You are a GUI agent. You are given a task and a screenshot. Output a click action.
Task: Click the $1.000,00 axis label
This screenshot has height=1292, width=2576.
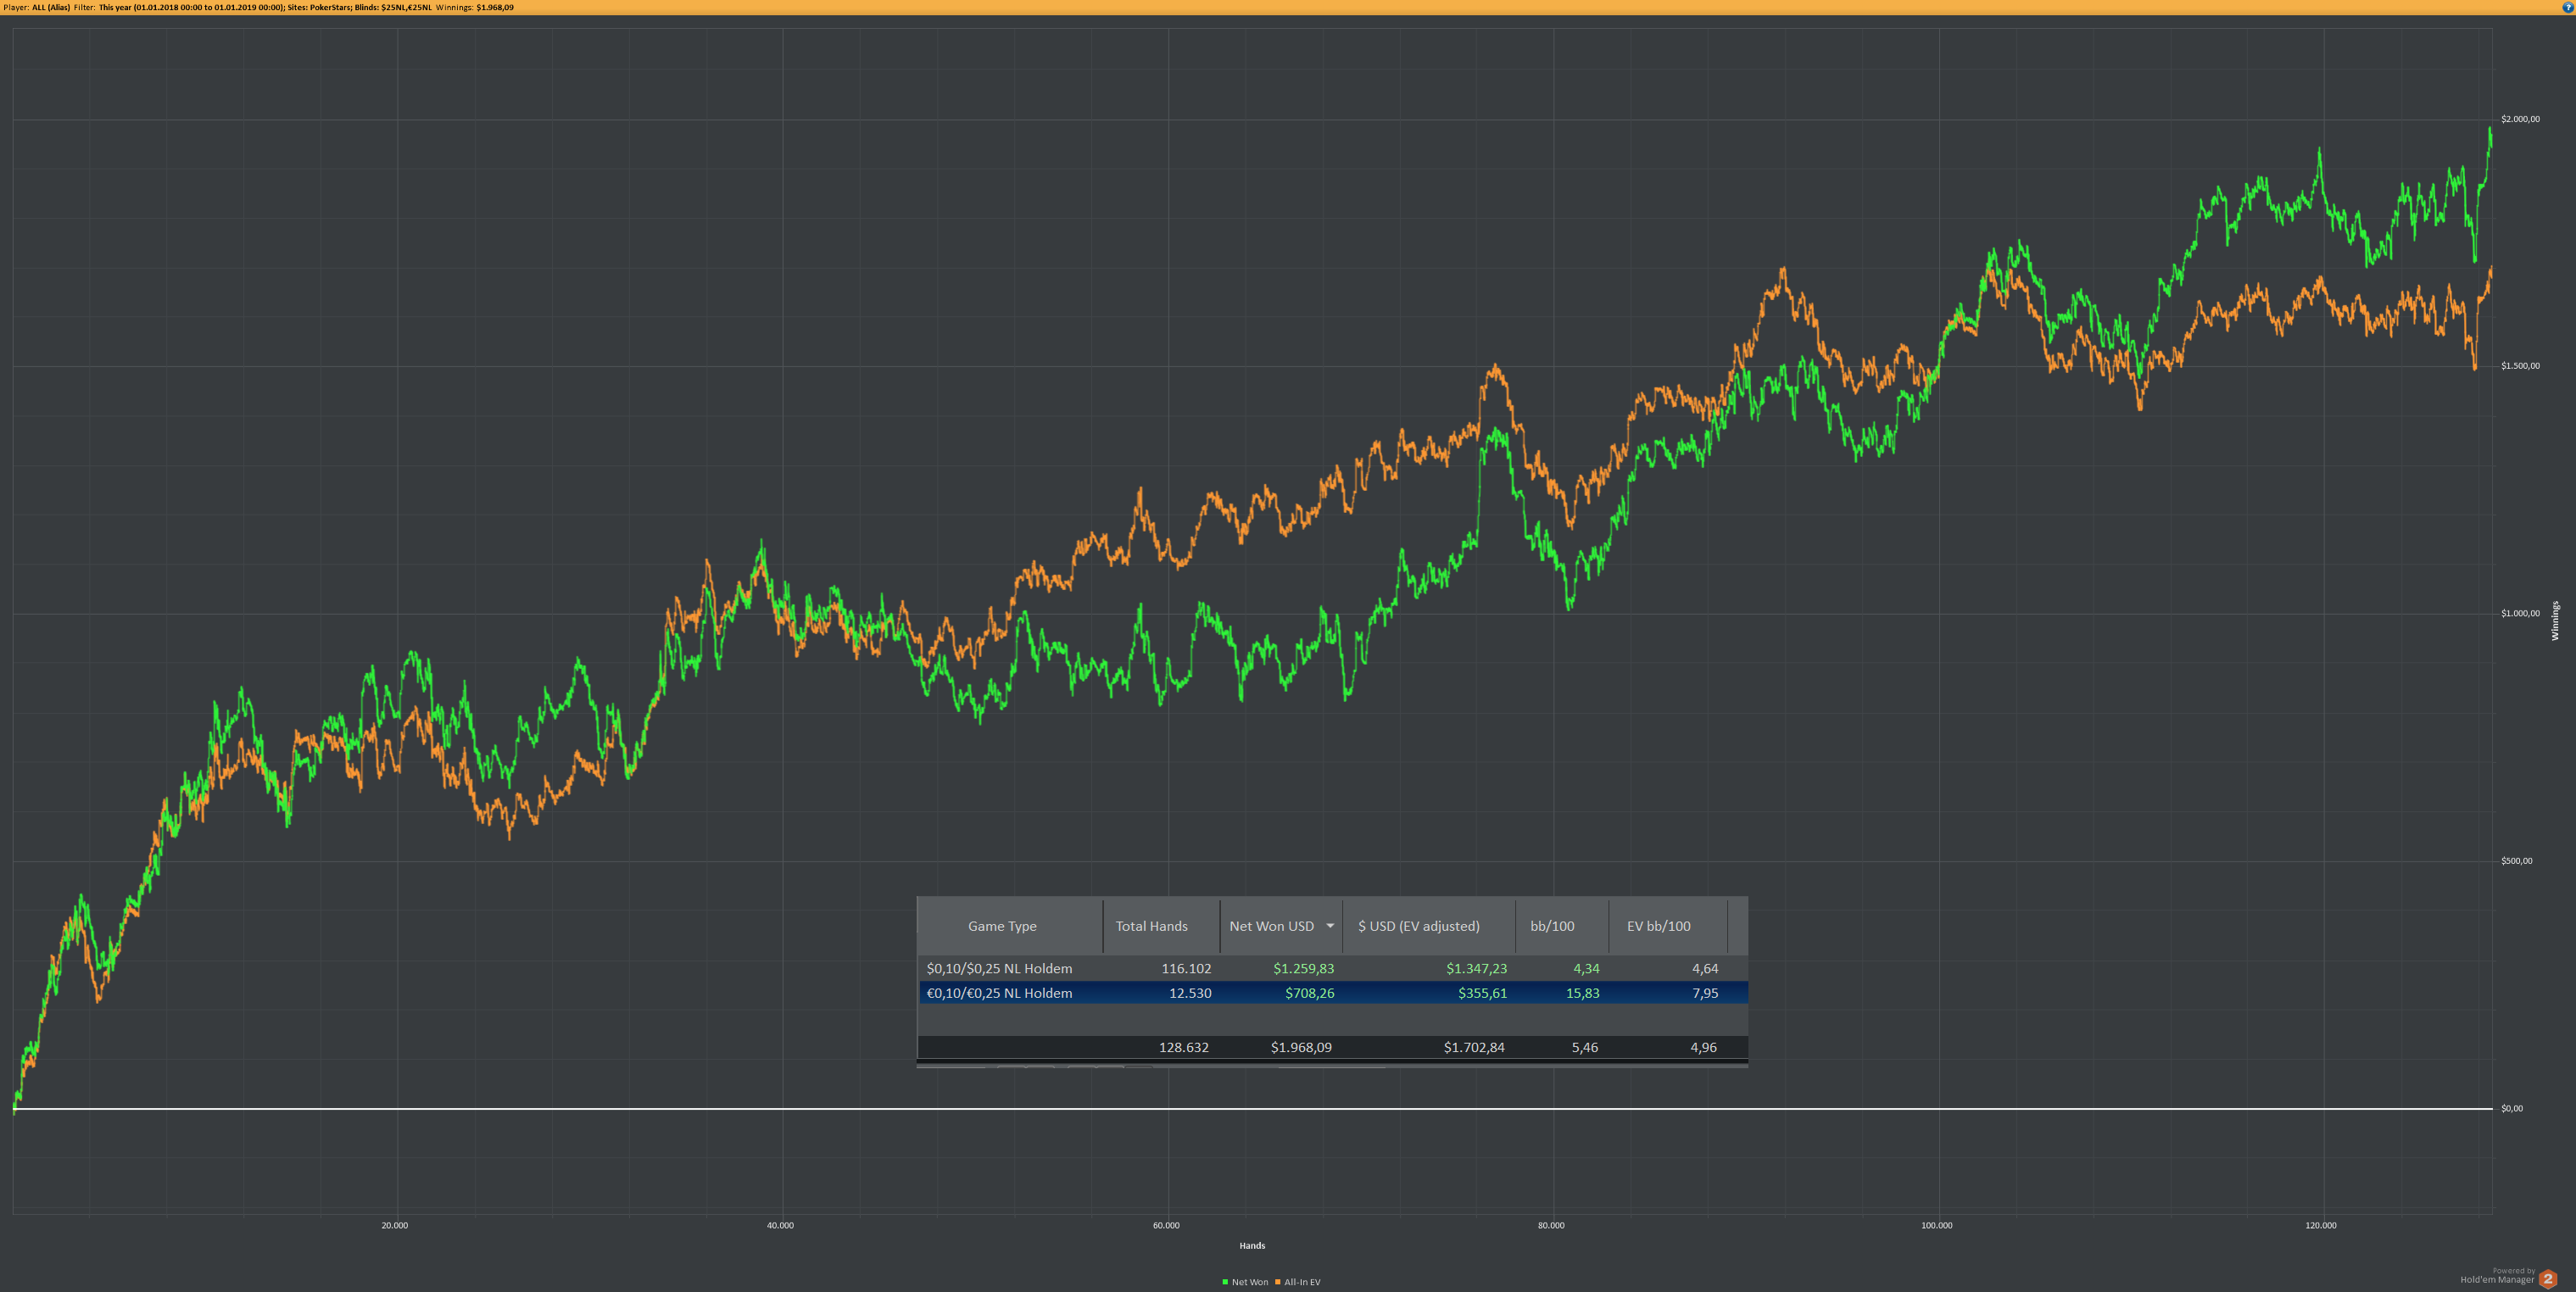[x=2520, y=613]
